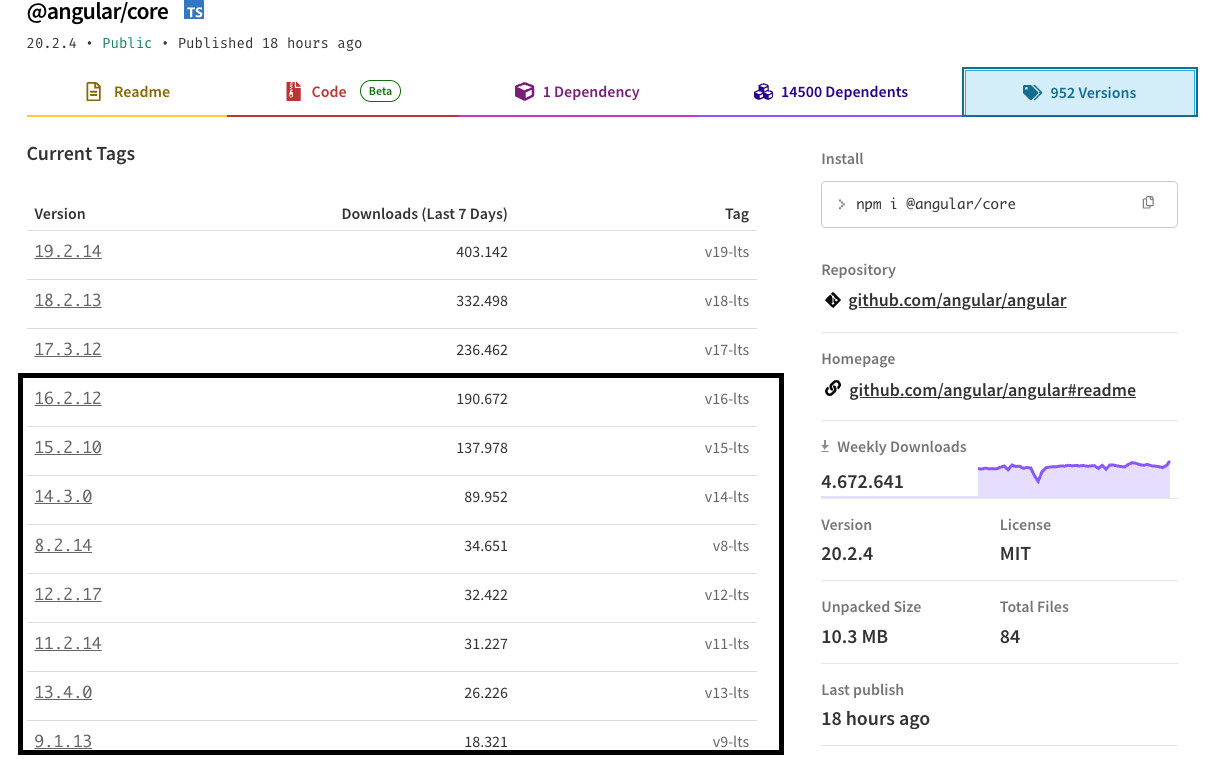Click the sidebar Version value 20.2.4
1212x759 pixels.
847,554
